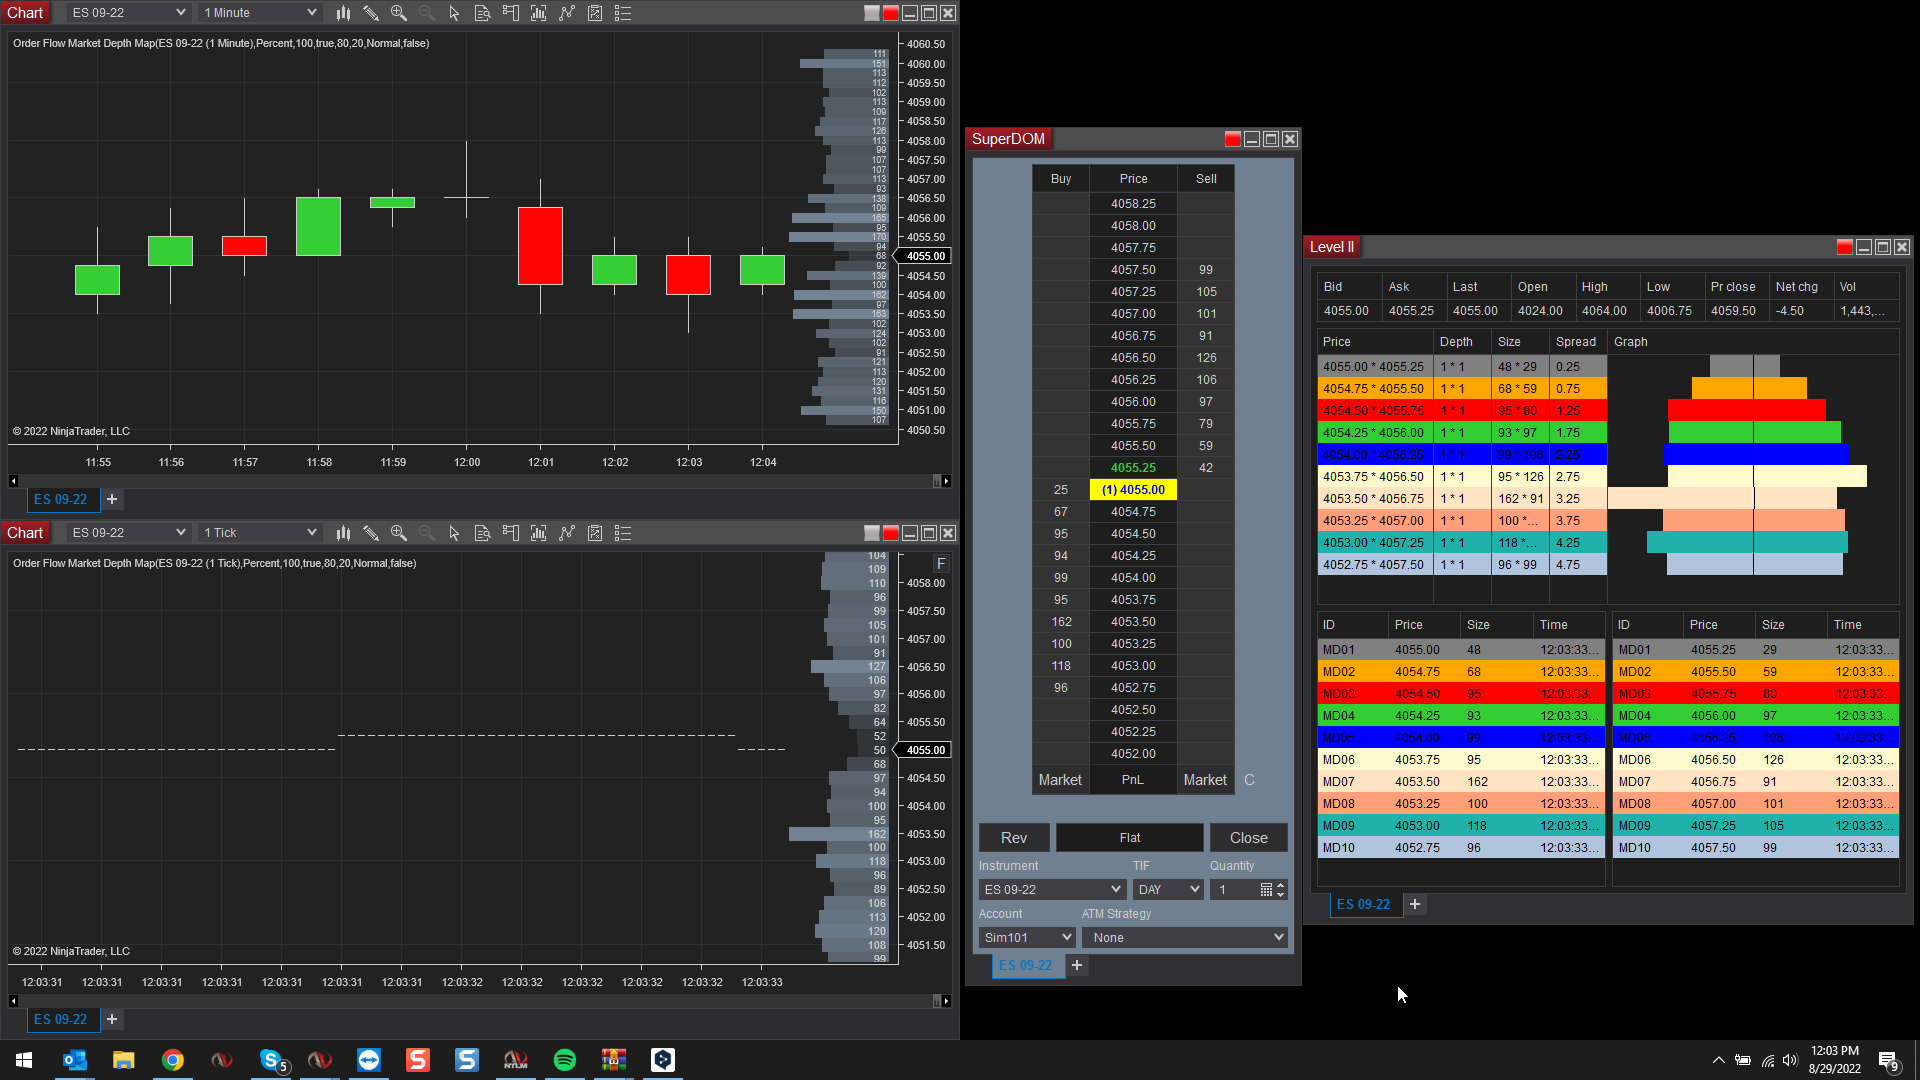Screen dimensions: 1920x1080
Task: Toggle red link button on Level II window
Action: tap(1844, 247)
